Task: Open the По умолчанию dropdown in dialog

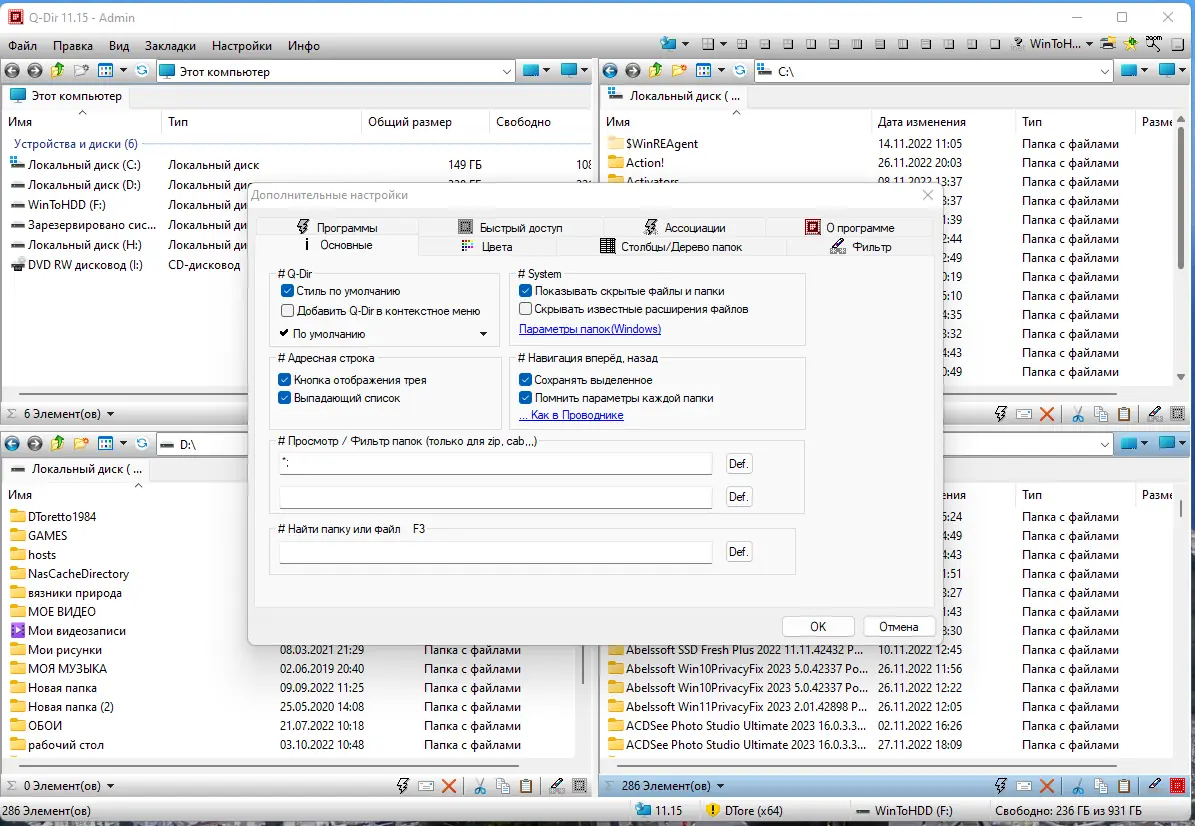Action: pos(385,334)
